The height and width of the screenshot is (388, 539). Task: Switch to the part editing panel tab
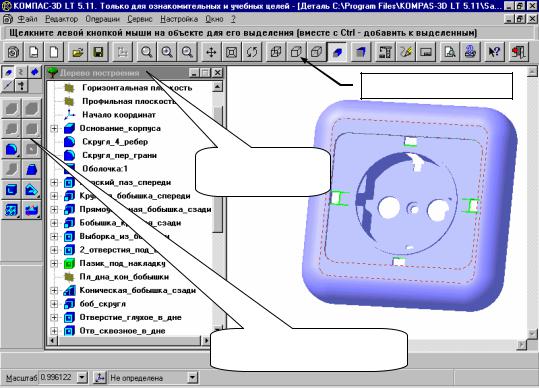[x=8, y=72]
